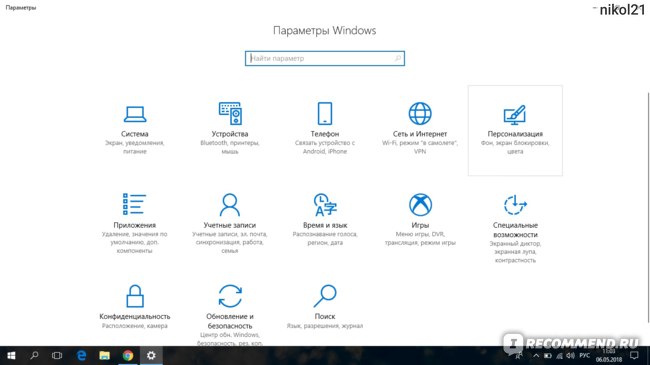Click the Телефон label
Screen dimensions: 650x365
click(x=325, y=134)
